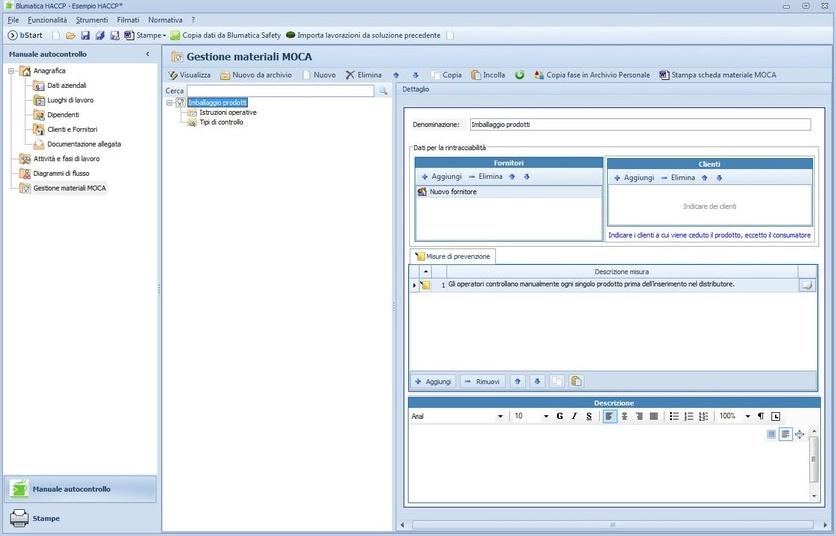Select the Misure di prevenzione tab
Image resolution: width=836 pixels, height=536 pixels.
[x=453, y=256]
